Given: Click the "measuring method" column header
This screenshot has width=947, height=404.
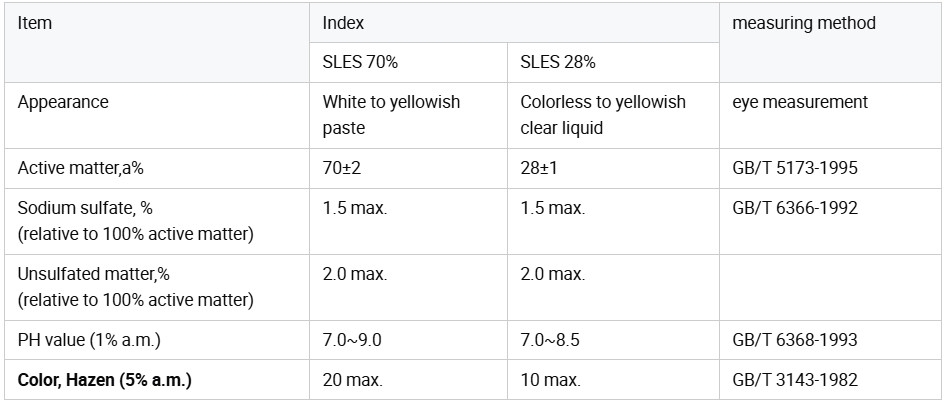Looking at the screenshot, I should pyautogui.click(x=804, y=23).
